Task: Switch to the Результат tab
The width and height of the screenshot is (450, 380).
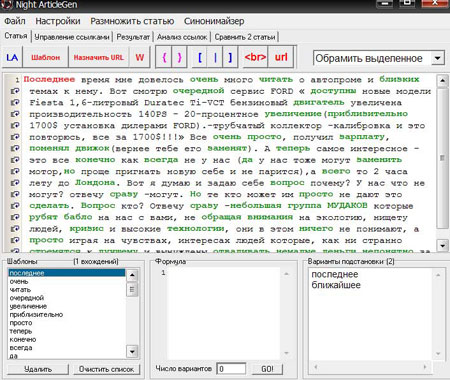Action: (x=133, y=37)
